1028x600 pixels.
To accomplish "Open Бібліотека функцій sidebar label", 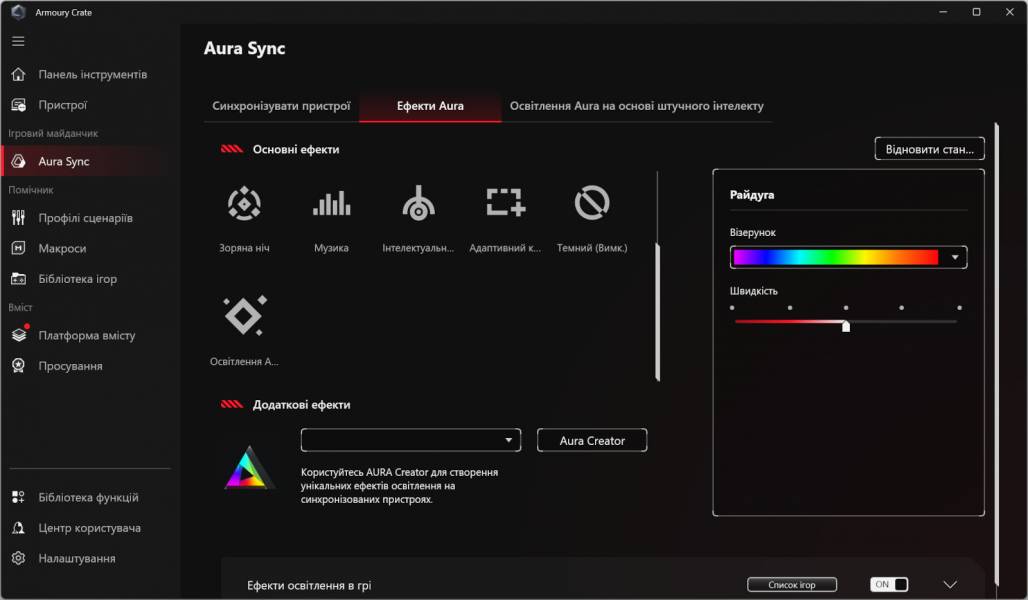I will (x=89, y=498).
